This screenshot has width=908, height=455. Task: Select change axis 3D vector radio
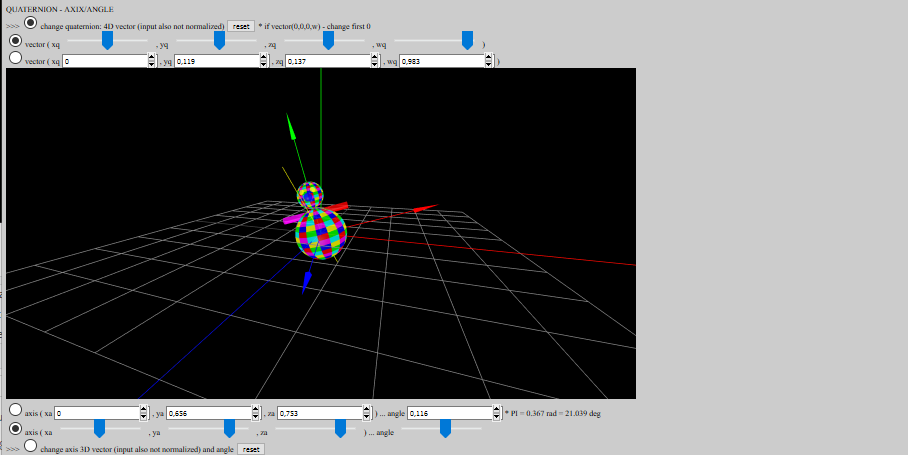coord(31,446)
